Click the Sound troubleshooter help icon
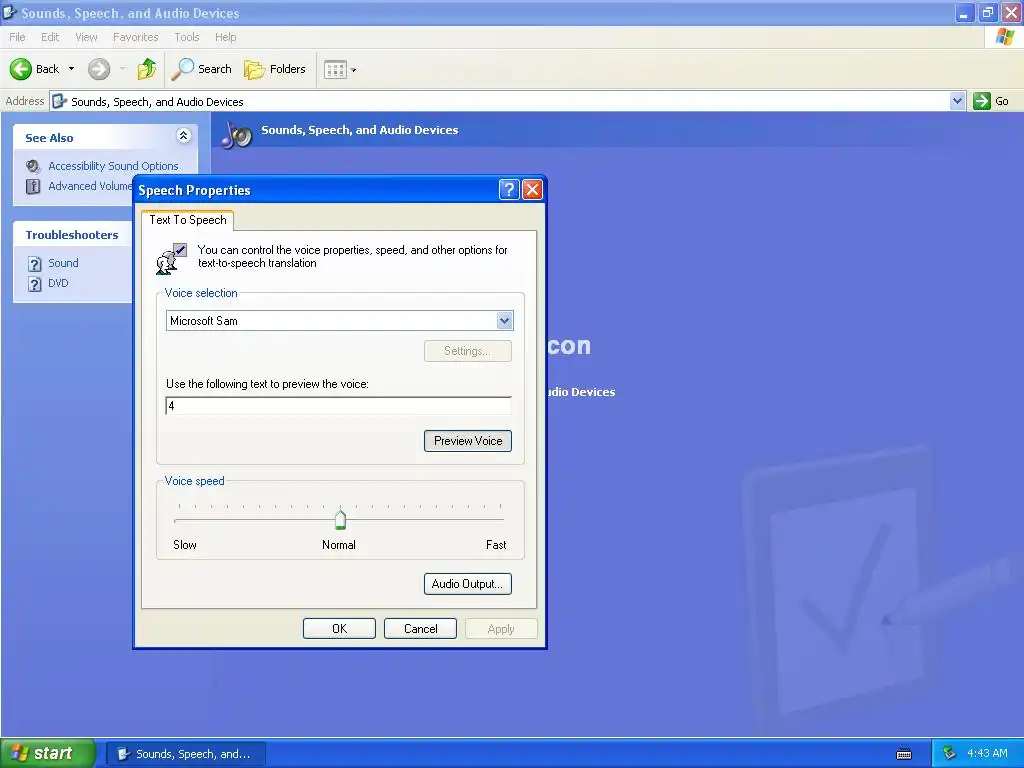The image size is (1024, 768). [35, 264]
